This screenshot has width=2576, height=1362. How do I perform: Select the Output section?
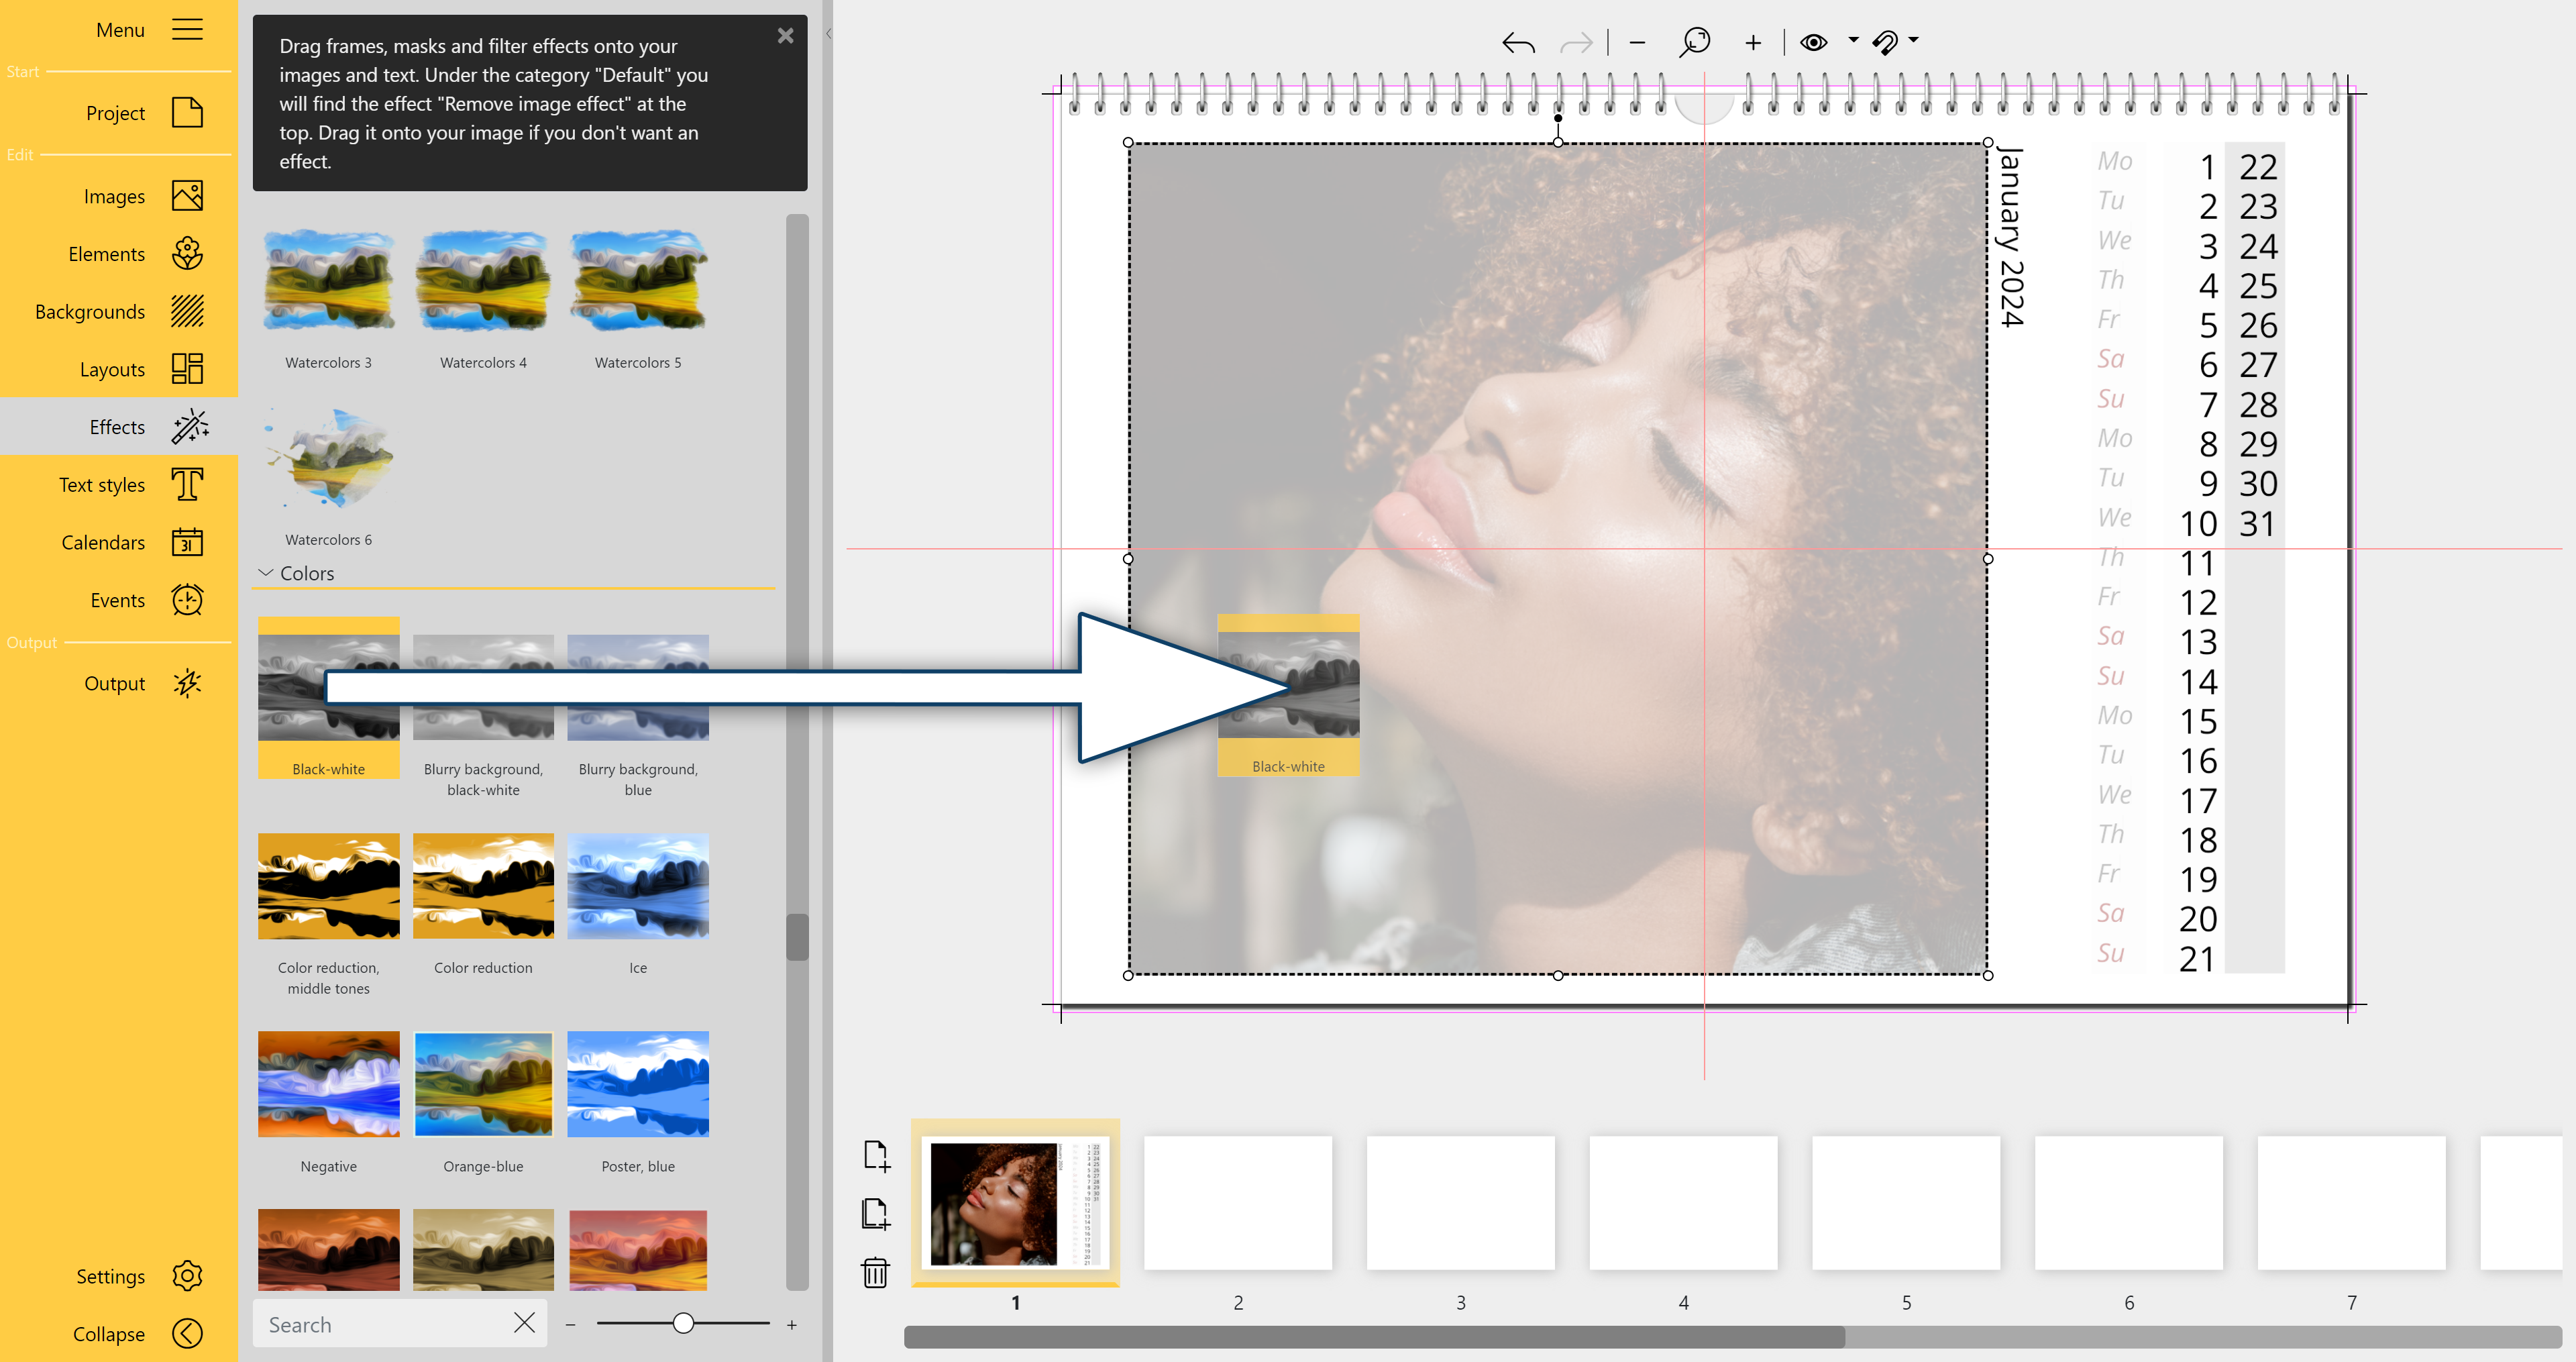(115, 683)
